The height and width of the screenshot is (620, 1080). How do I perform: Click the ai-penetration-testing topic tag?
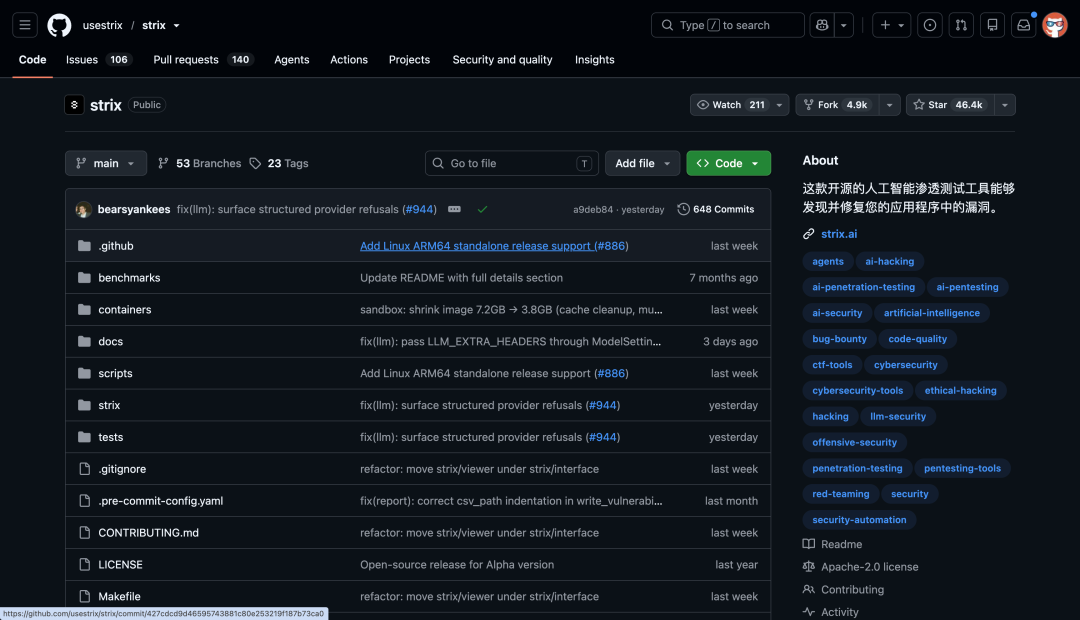tap(864, 287)
